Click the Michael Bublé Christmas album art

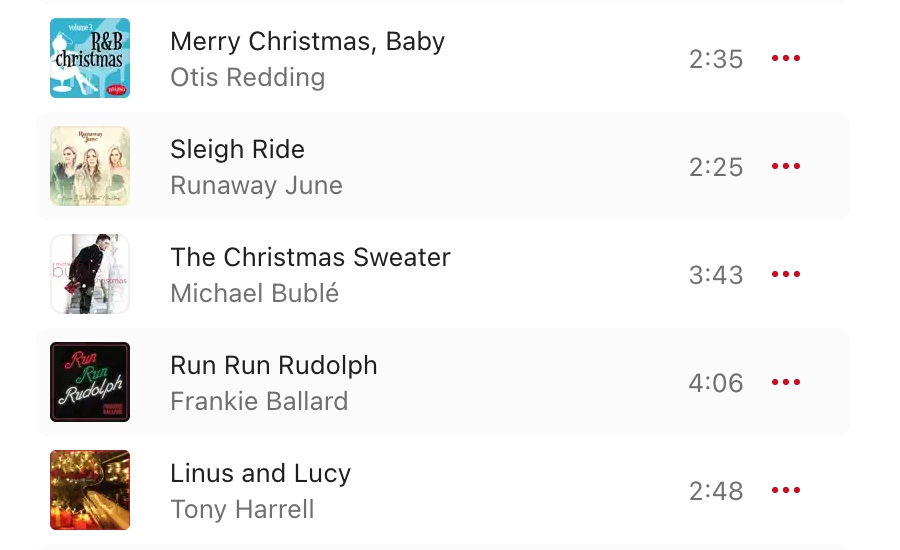(x=90, y=274)
